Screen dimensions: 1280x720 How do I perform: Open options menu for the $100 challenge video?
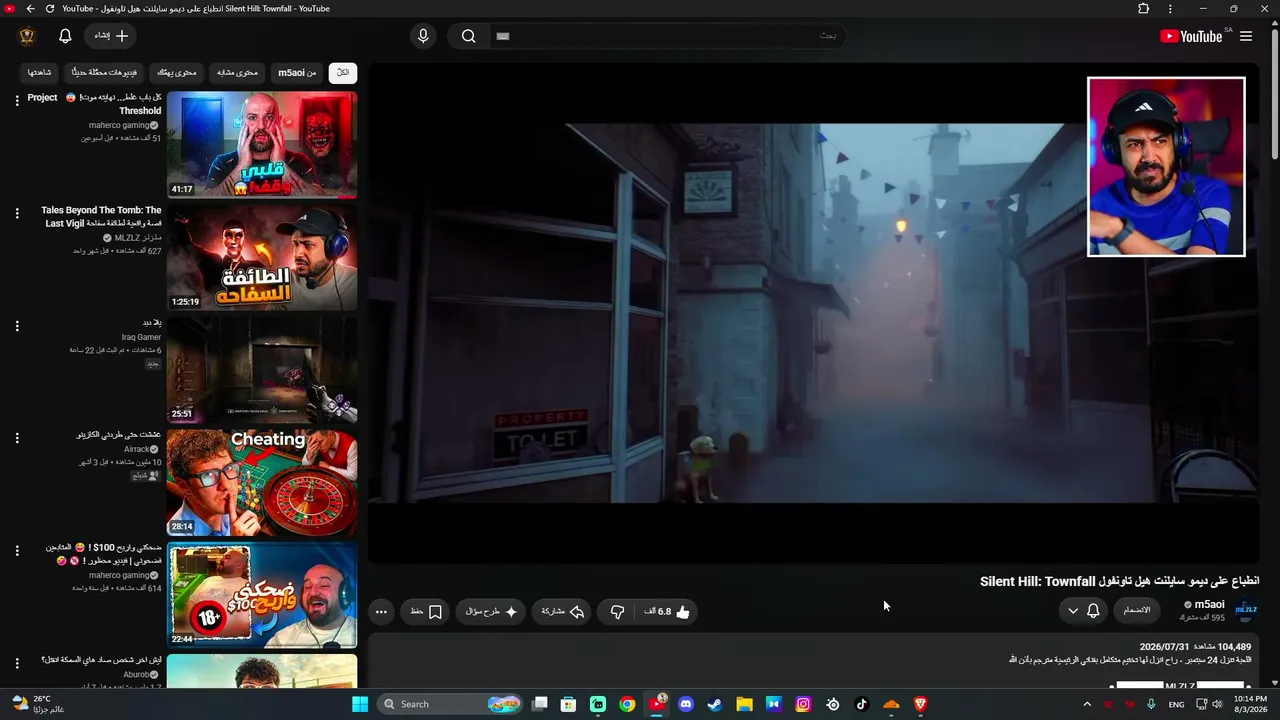17,551
